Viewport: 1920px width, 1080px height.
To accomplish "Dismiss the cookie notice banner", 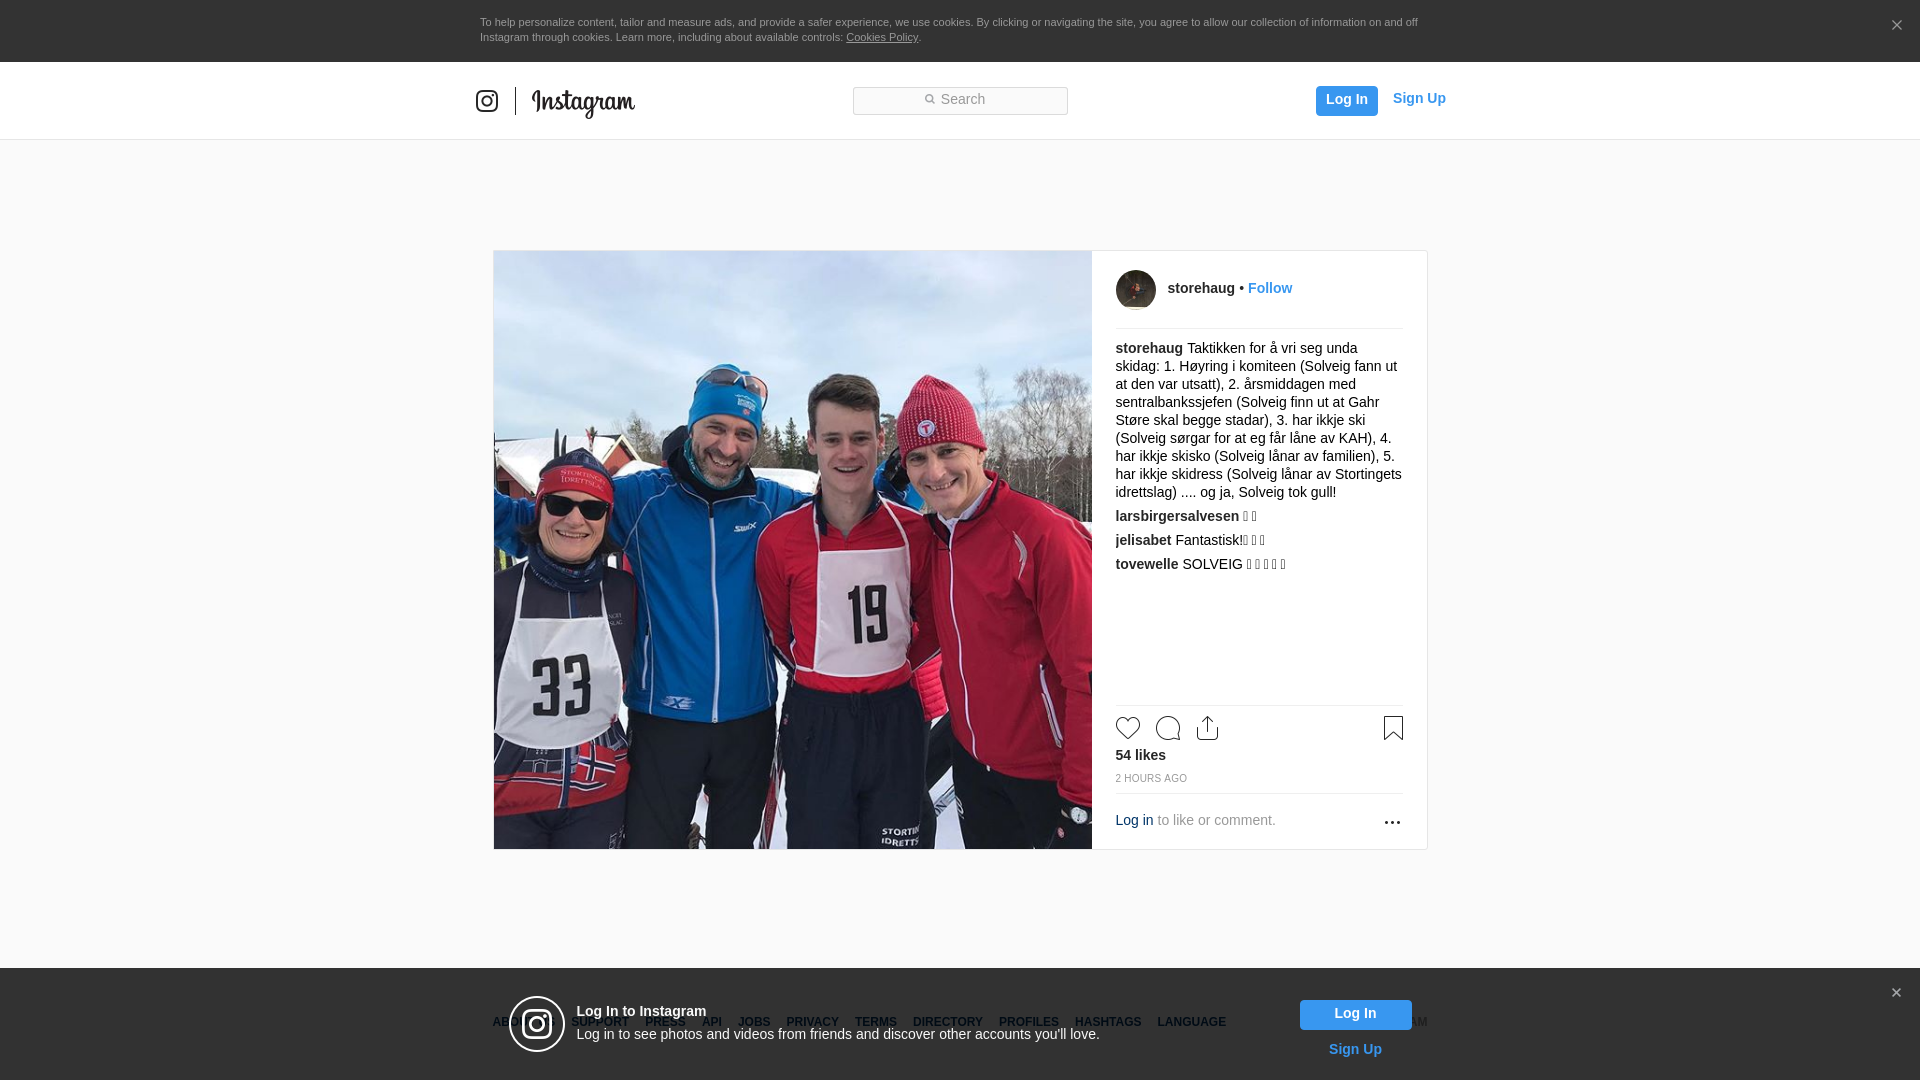I will (x=1896, y=26).
